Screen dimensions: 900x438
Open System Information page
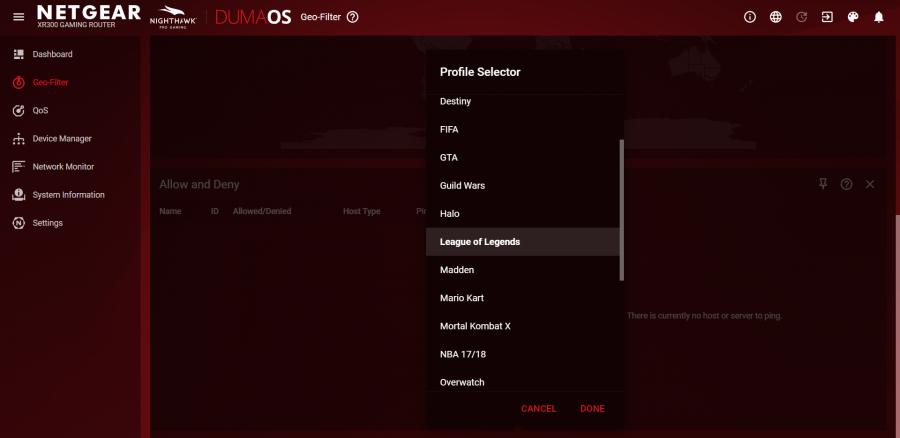coord(68,195)
